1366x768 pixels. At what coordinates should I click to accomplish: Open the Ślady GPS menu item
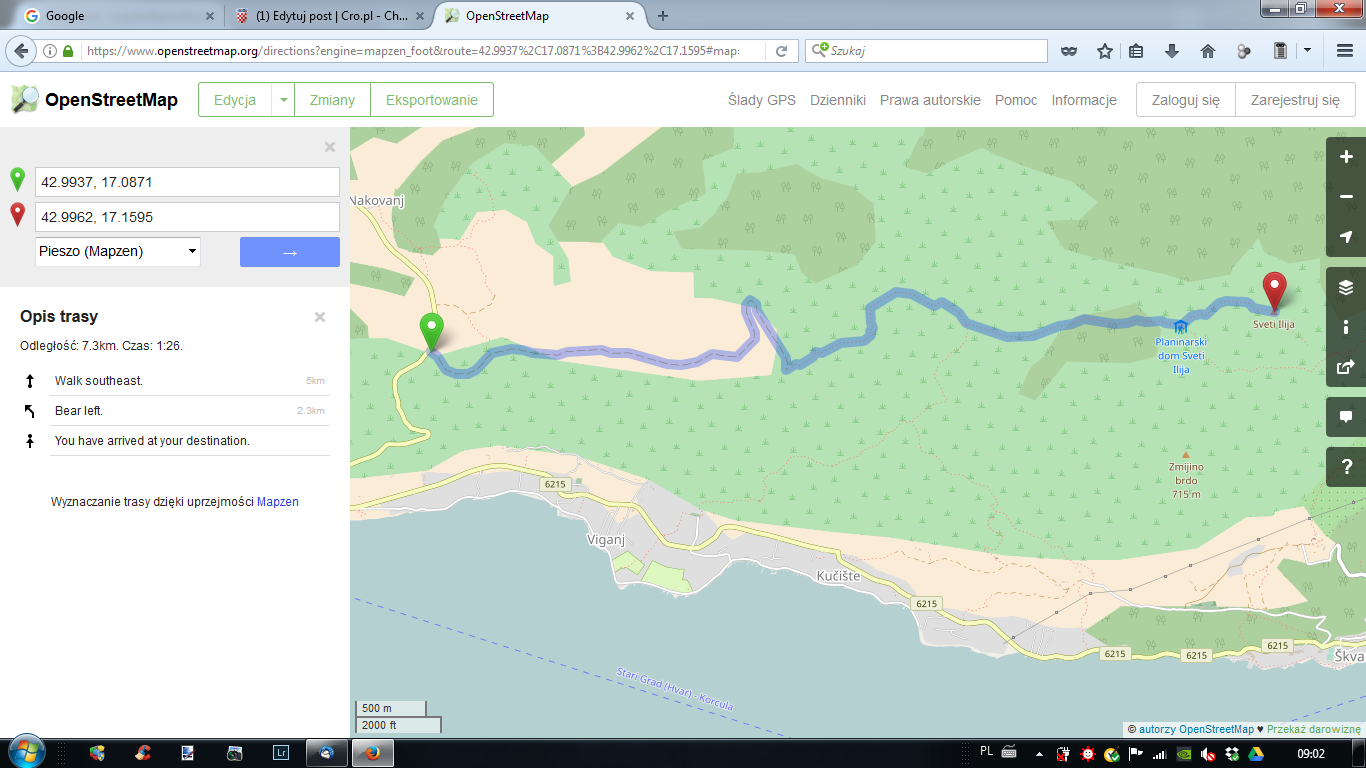coord(762,100)
